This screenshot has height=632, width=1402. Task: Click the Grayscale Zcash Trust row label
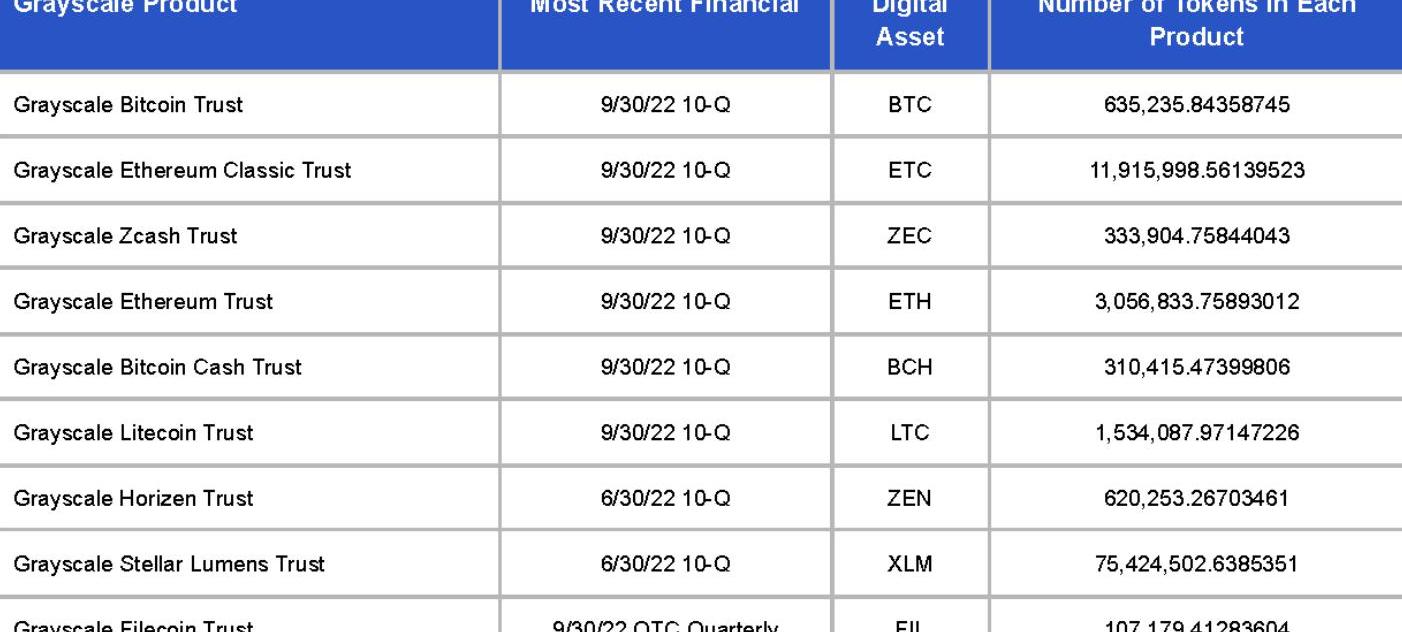[x=126, y=237]
